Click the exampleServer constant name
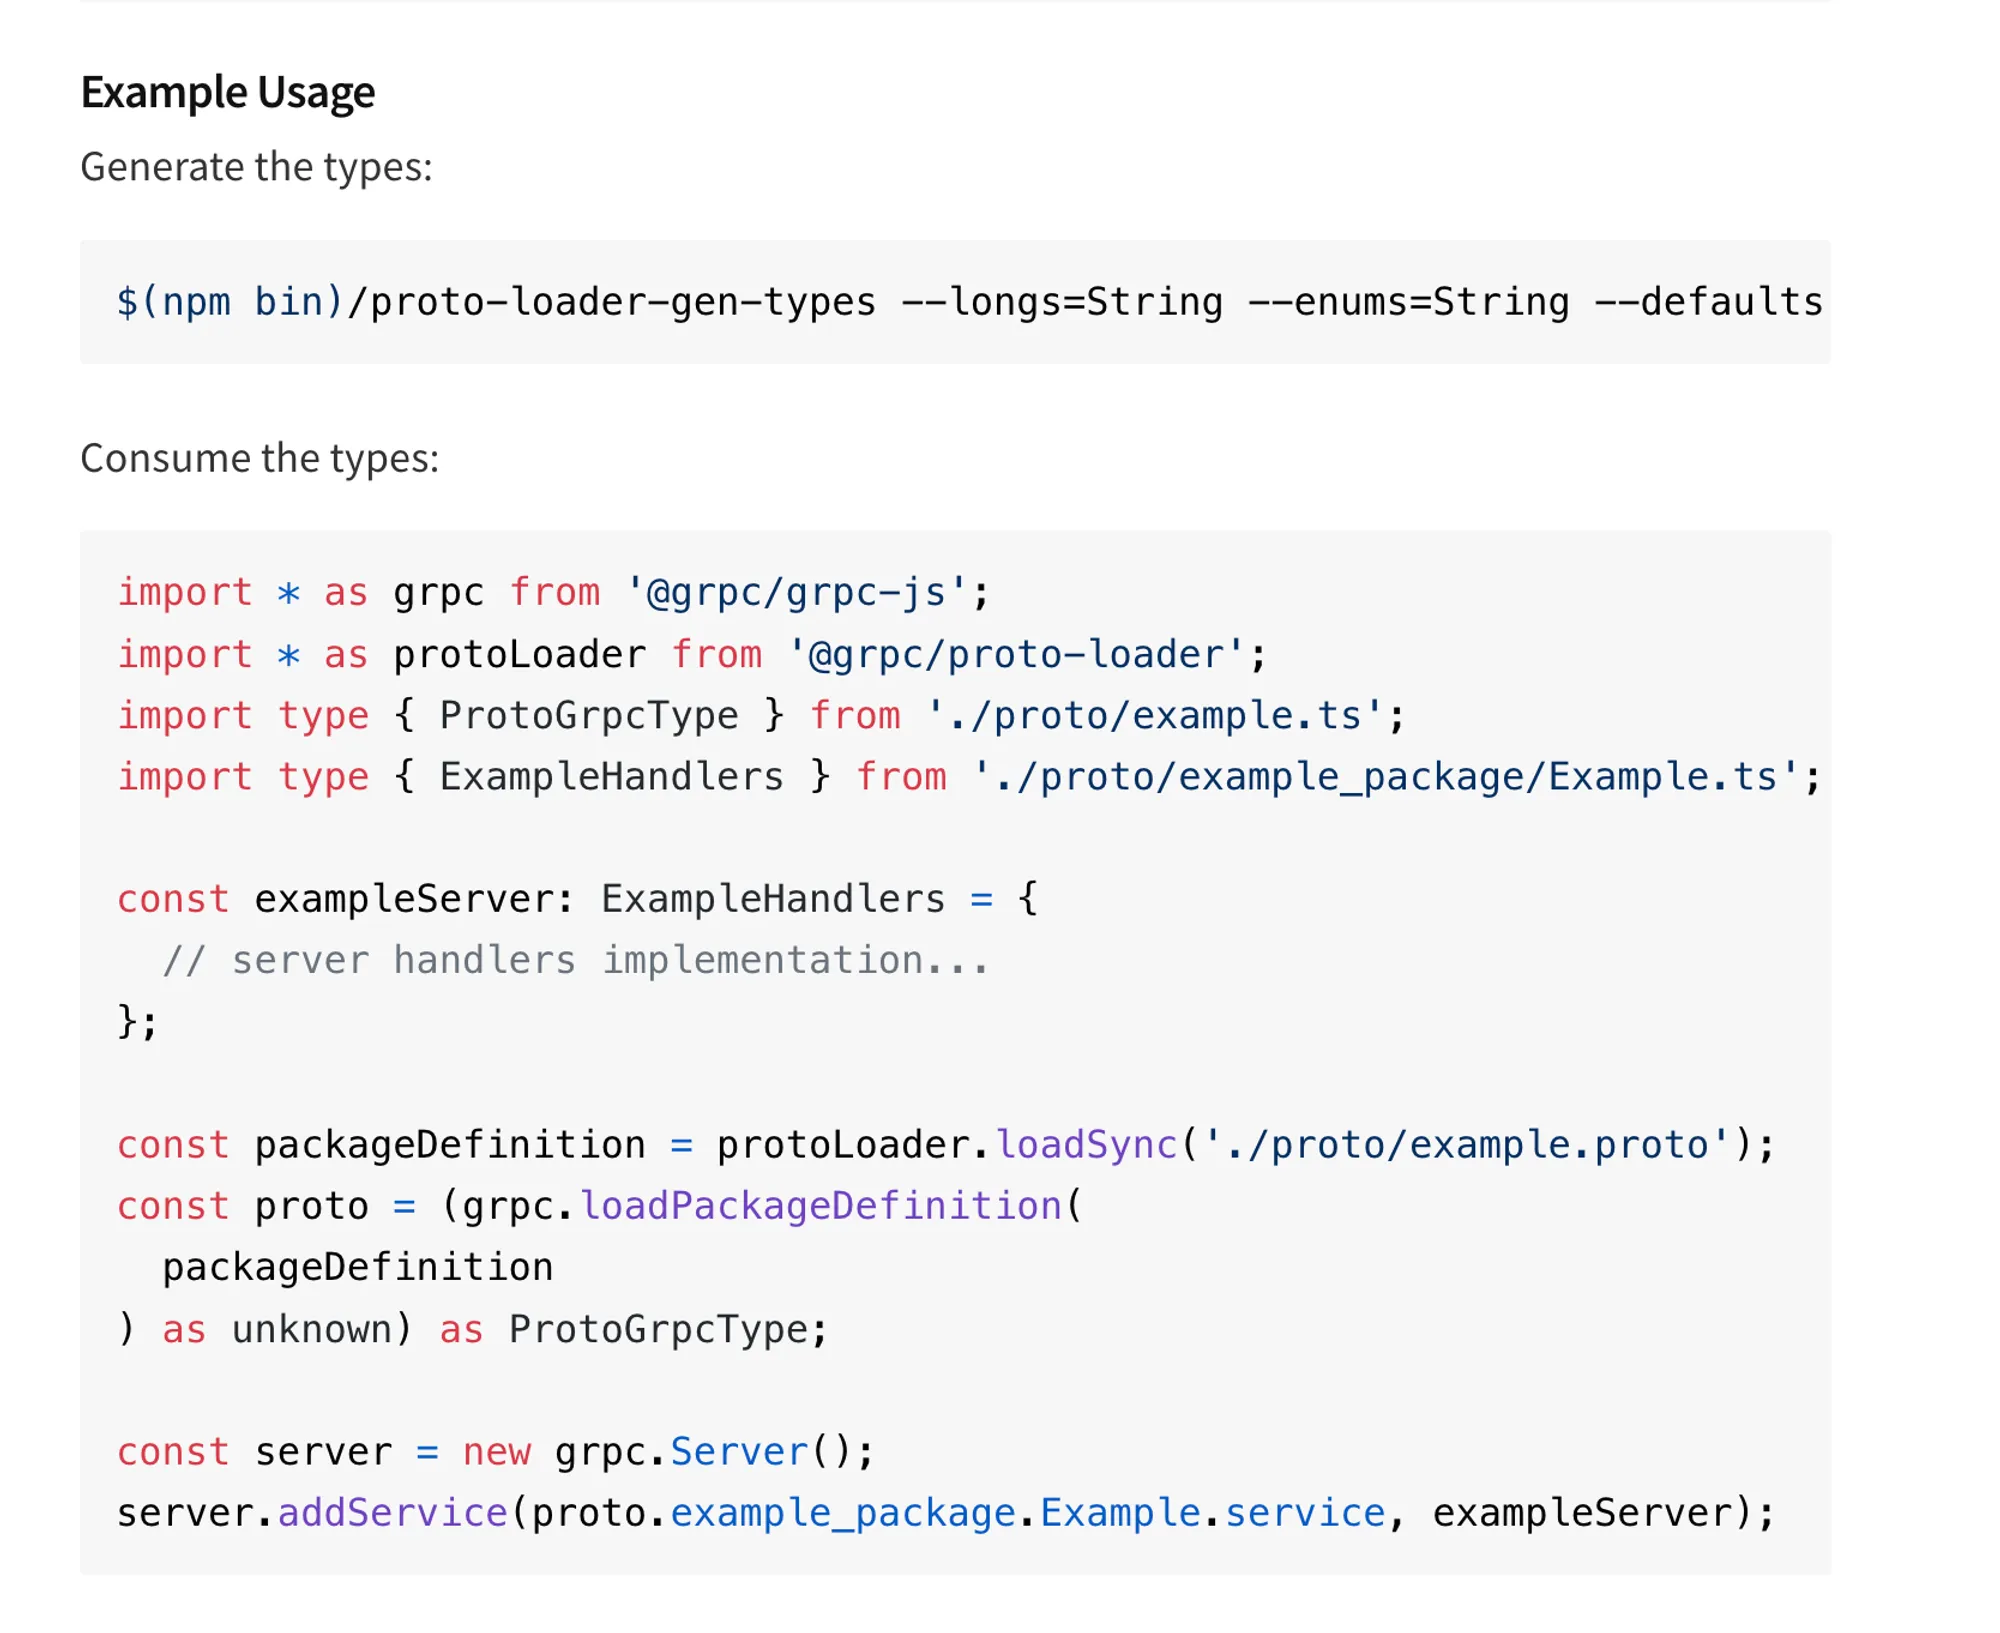 pos(403,899)
